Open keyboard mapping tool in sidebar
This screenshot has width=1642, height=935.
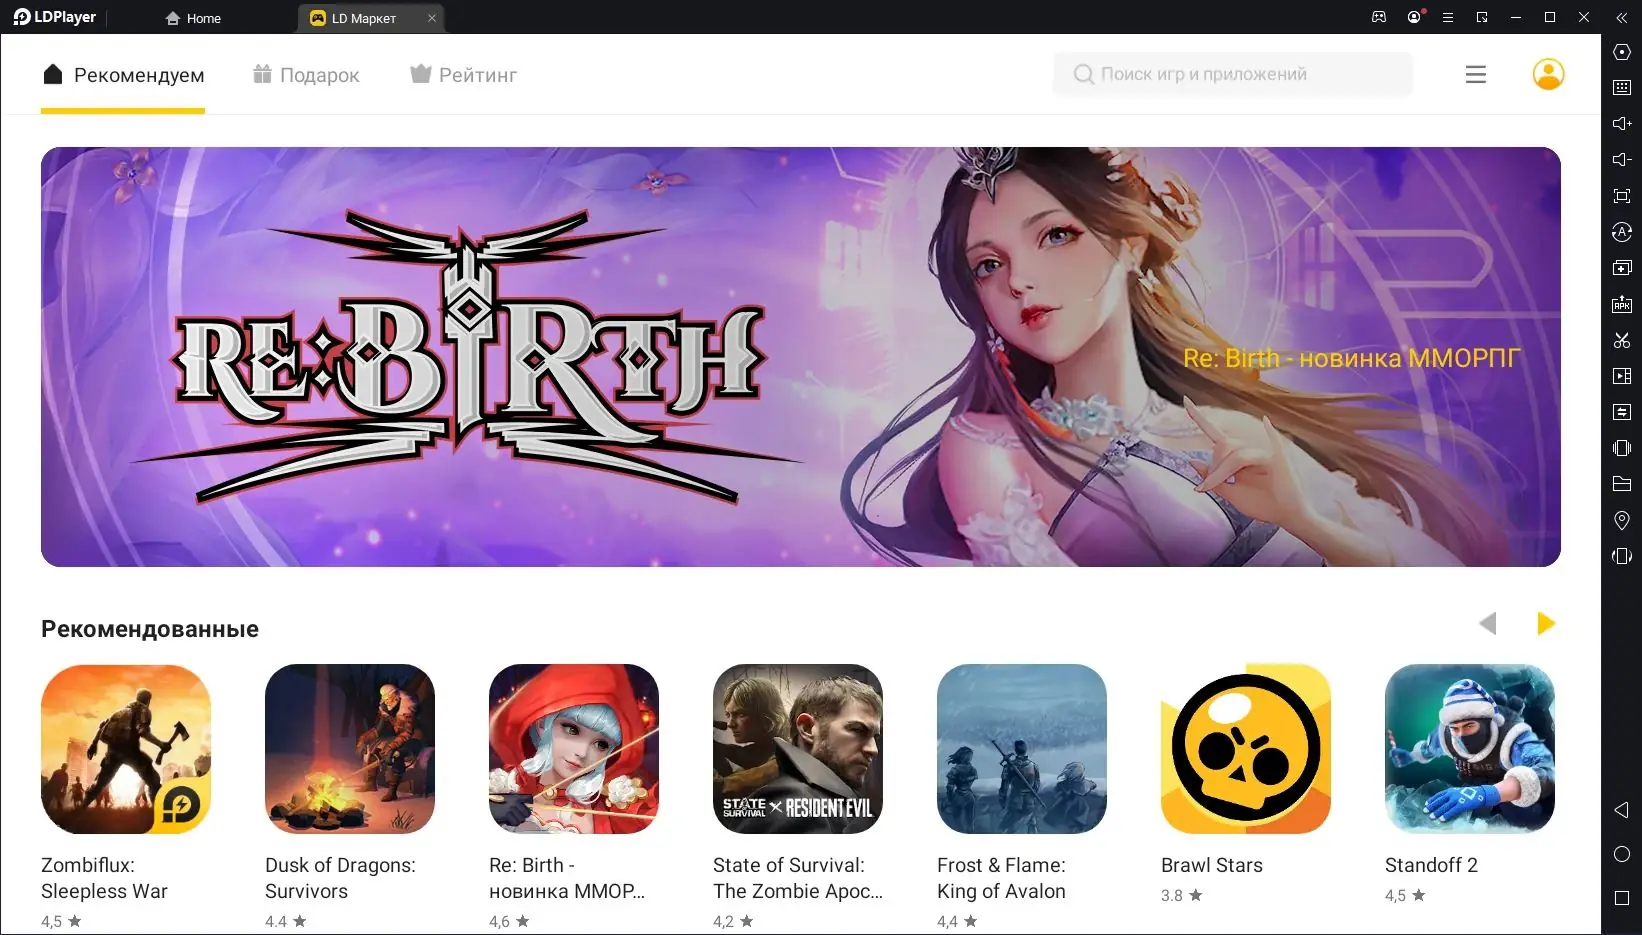[x=1622, y=88]
